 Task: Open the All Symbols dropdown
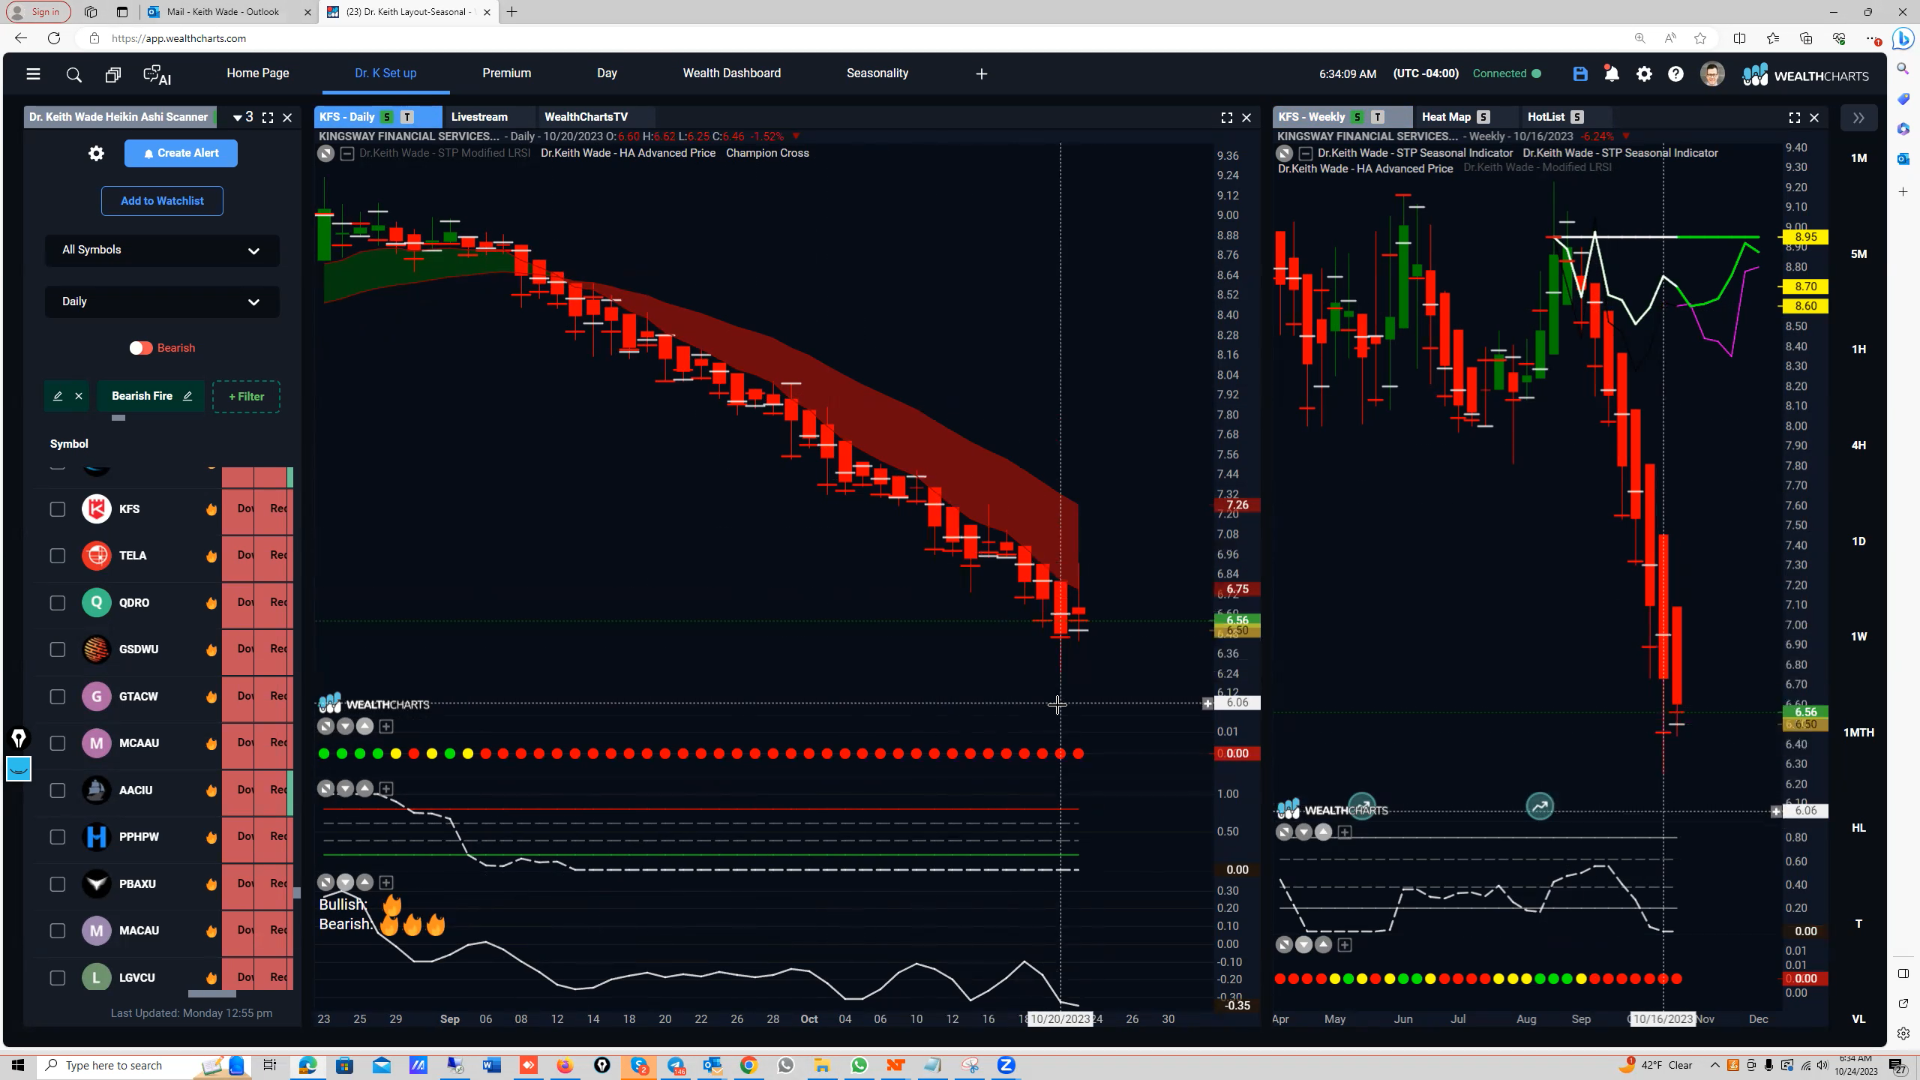click(x=162, y=250)
